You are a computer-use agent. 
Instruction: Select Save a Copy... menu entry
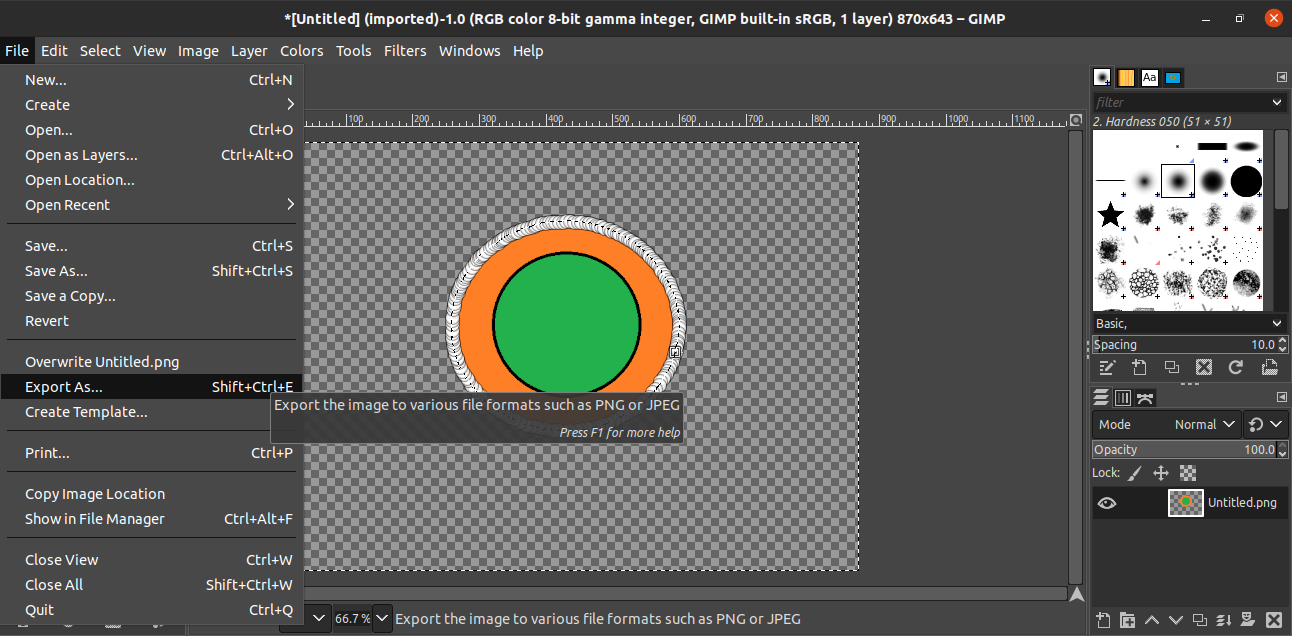[x=70, y=296]
